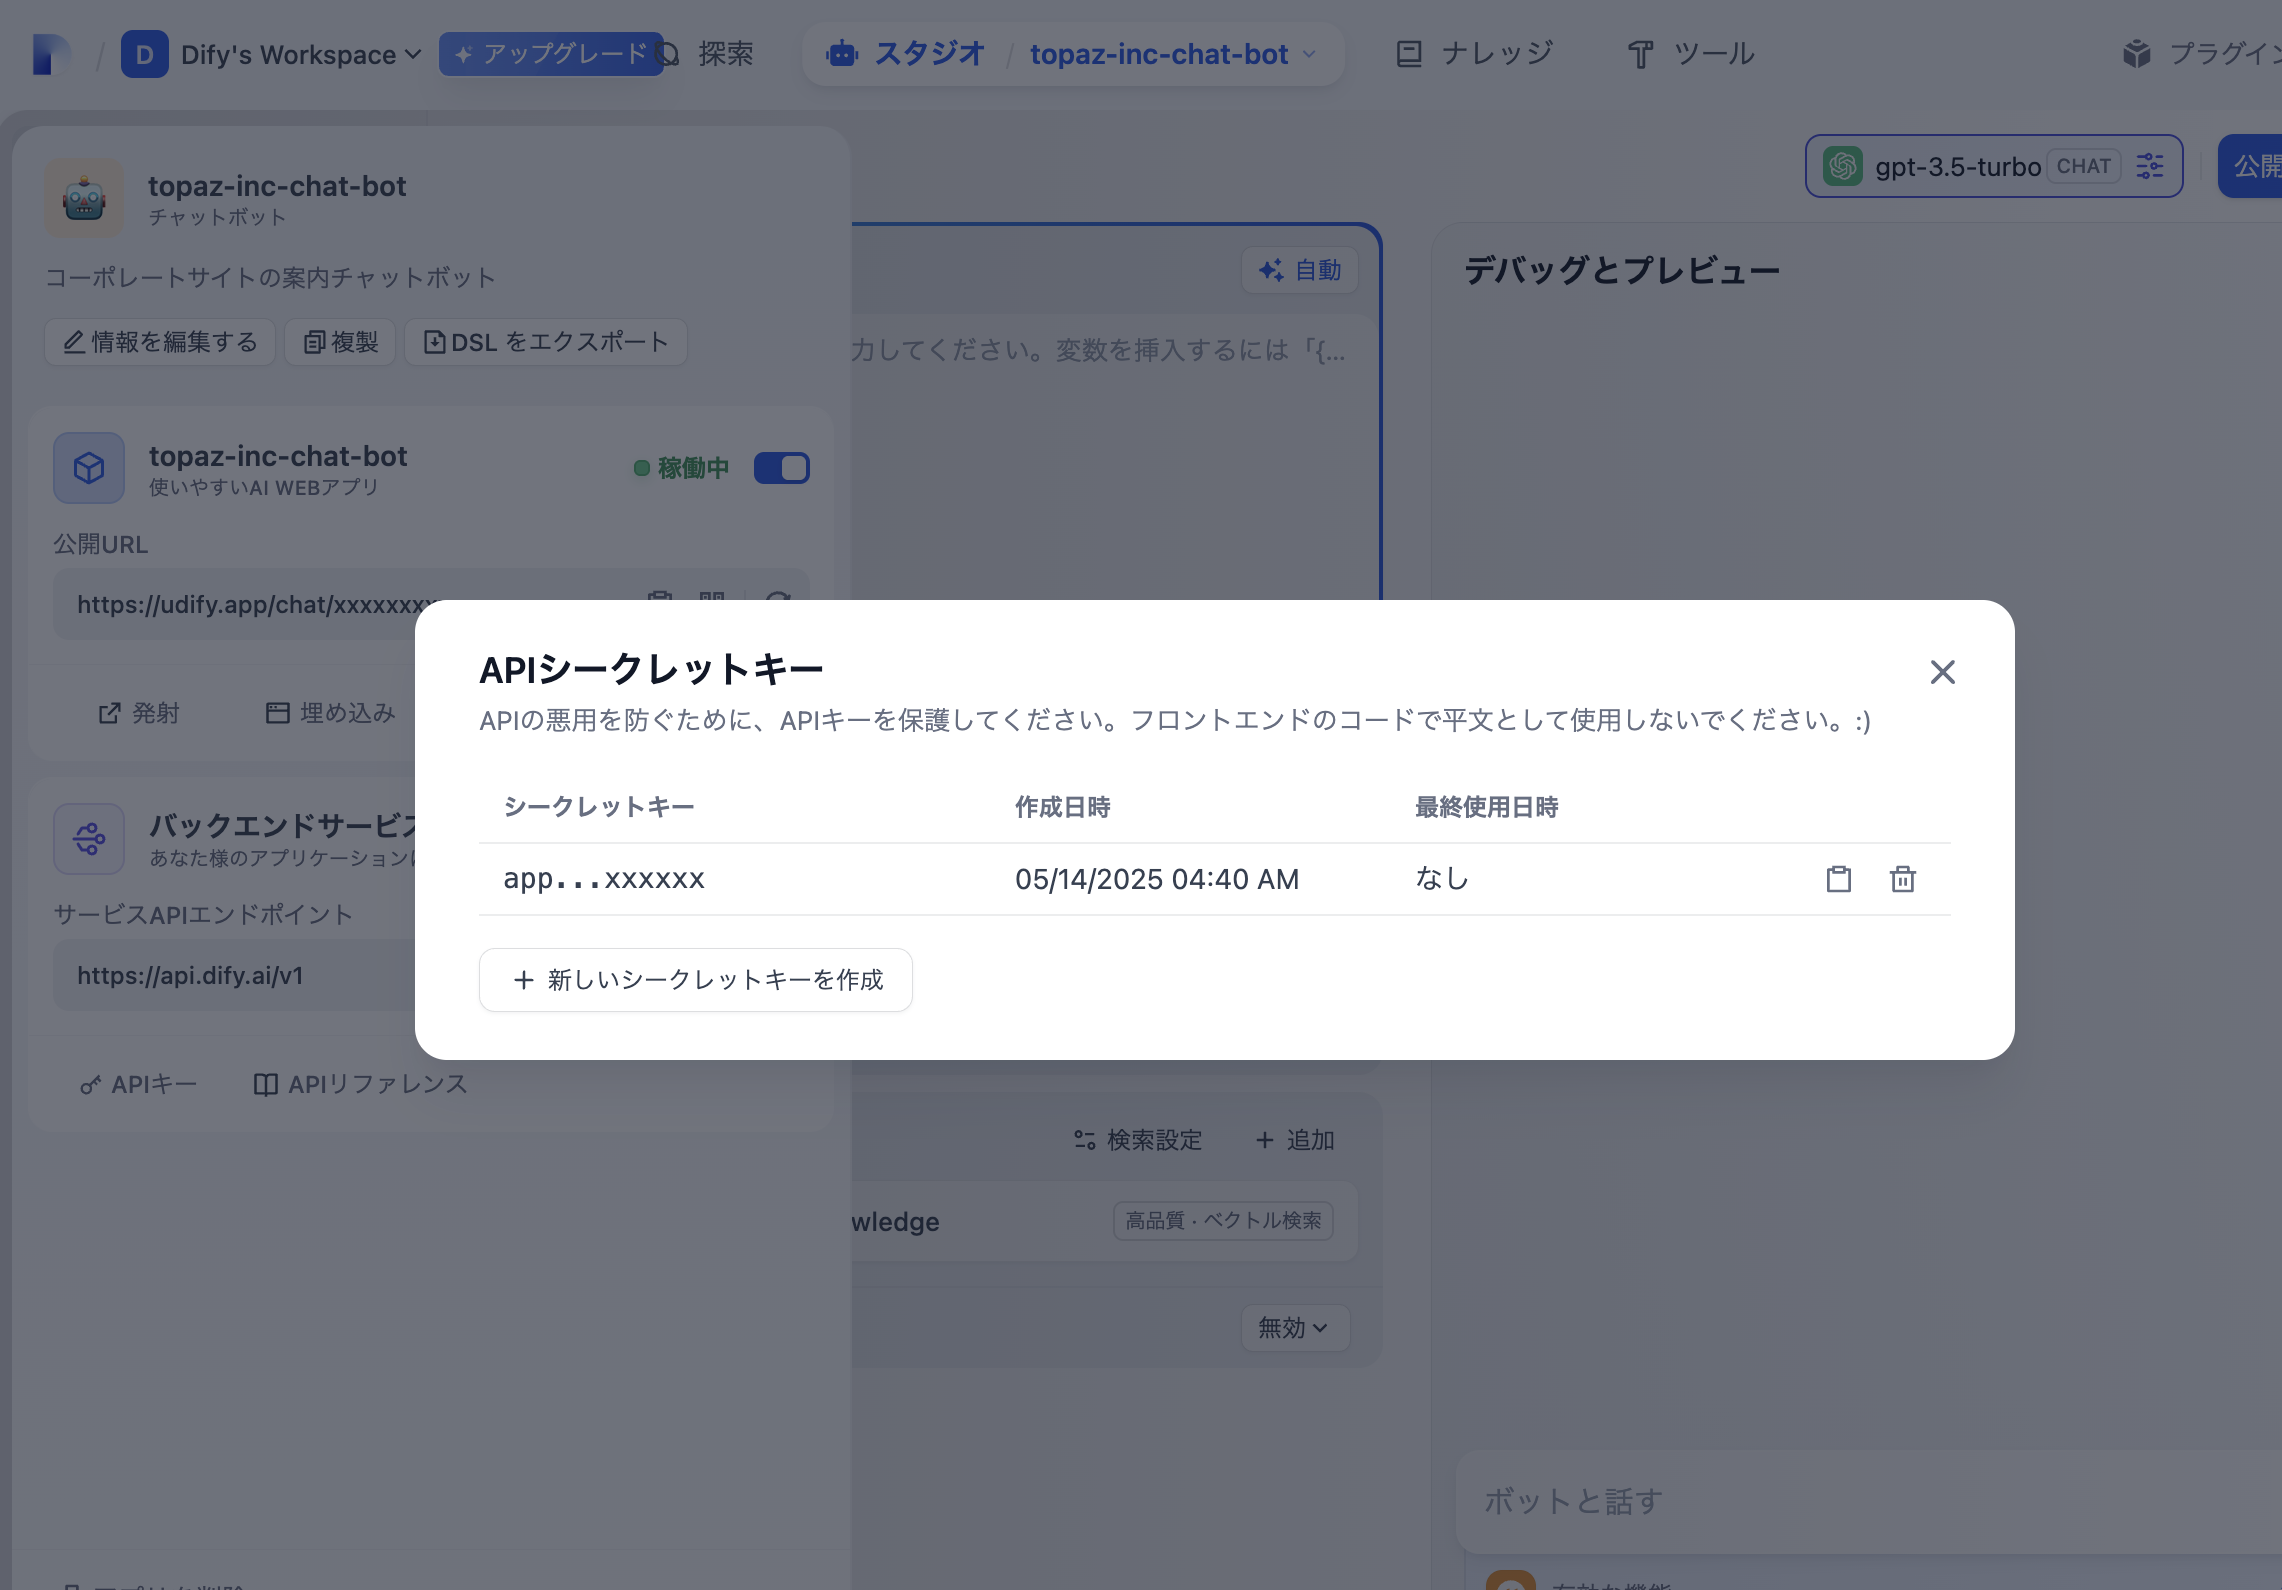Expand the topaz-inc-chat-bot app switcher

click(x=1174, y=54)
